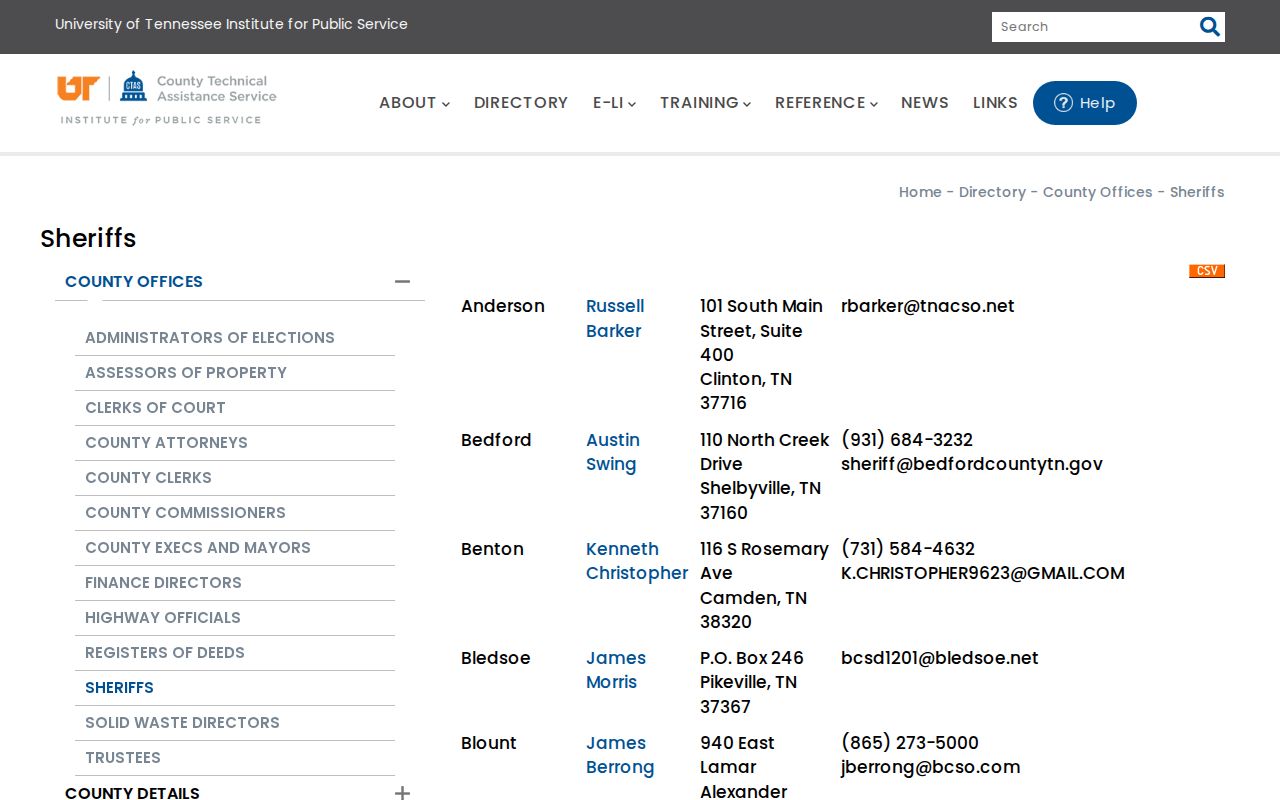
Task: Follow the Sheriffs breadcrumb link
Action: (1197, 192)
